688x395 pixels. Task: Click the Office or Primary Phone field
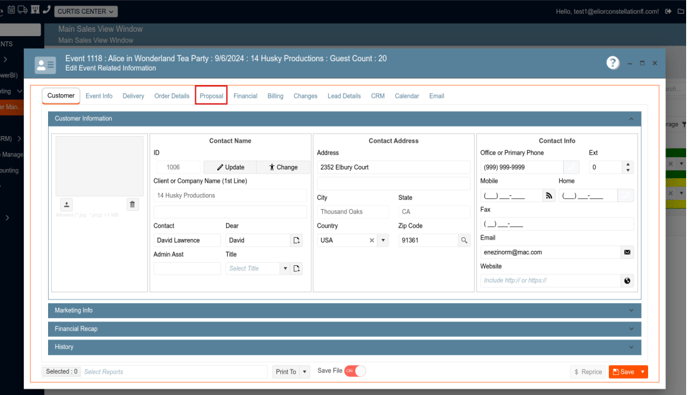tap(522, 167)
